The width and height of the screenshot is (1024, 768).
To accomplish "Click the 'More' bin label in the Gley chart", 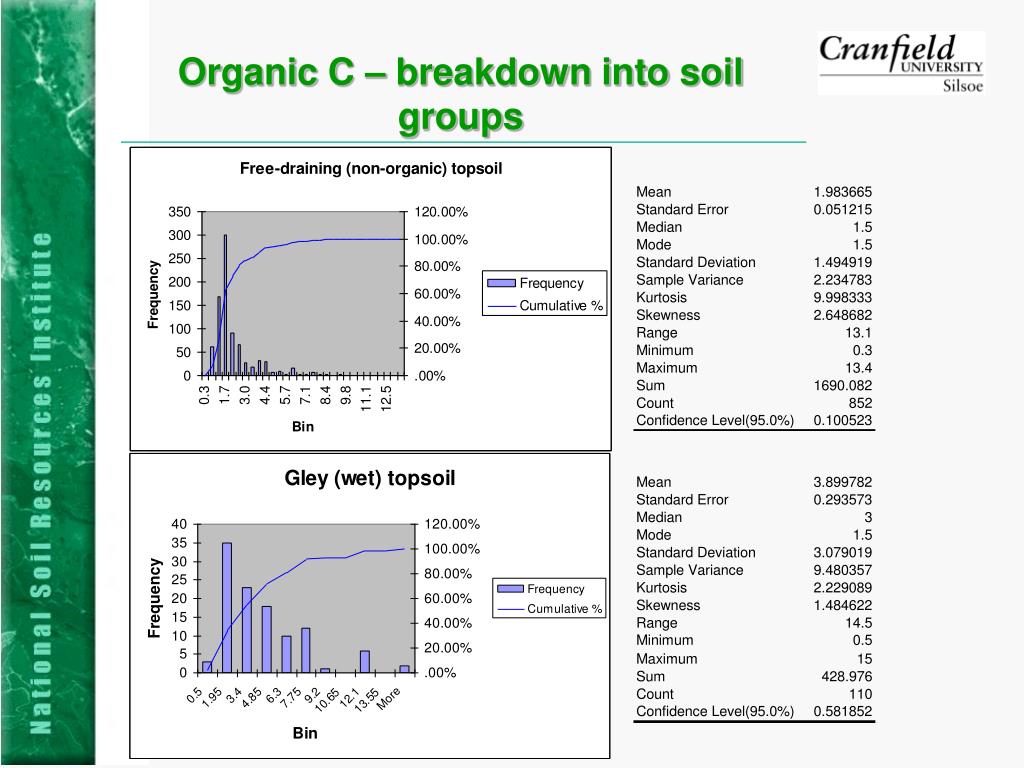I will click(388, 698).
